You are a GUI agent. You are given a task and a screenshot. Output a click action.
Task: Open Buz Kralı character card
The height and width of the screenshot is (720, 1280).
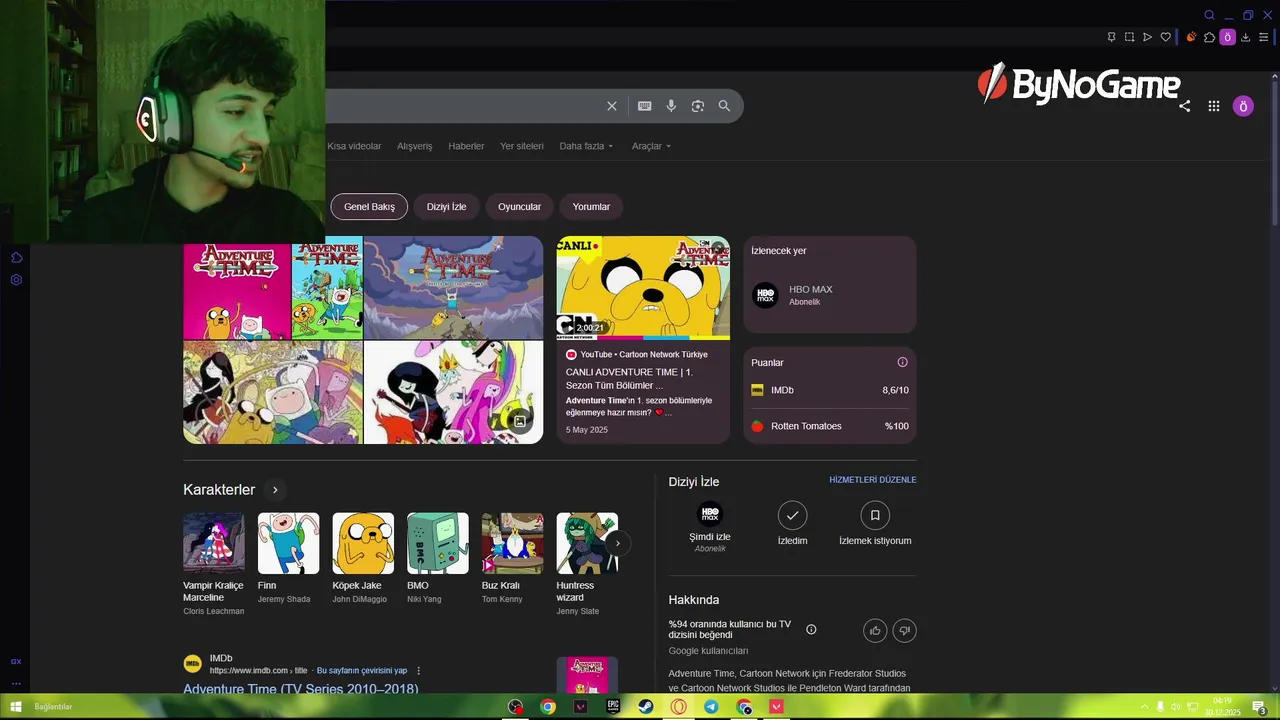pos(513,559)
